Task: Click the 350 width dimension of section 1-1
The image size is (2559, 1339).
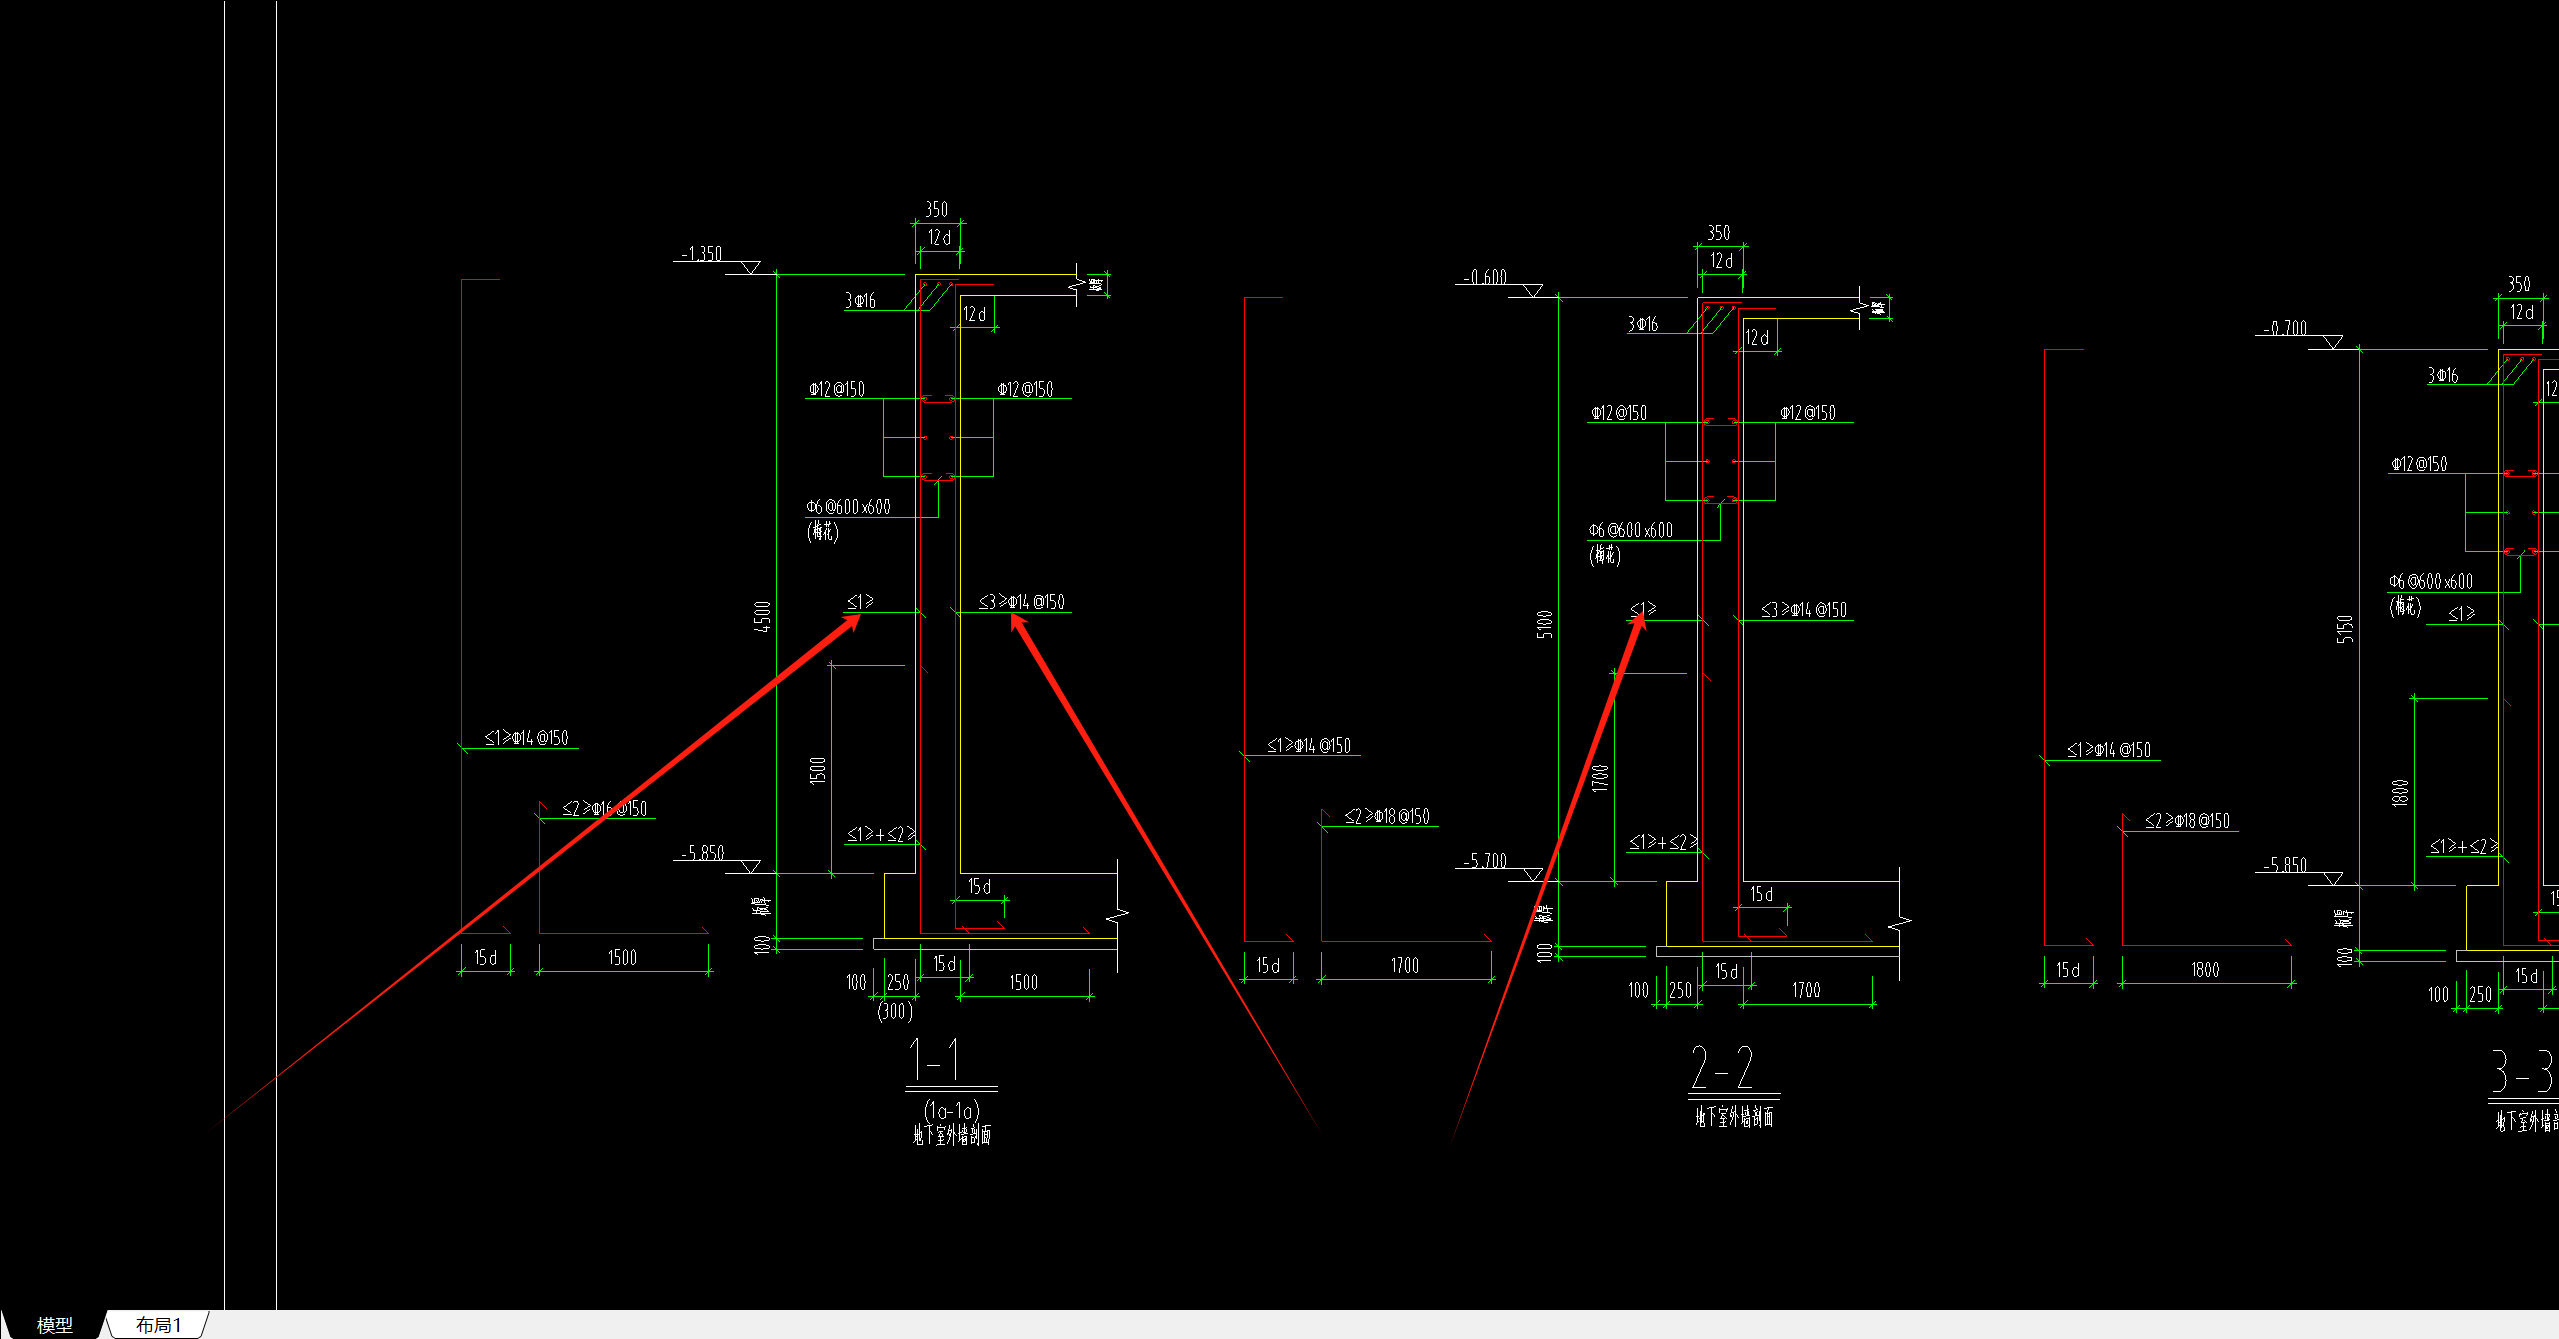Action: click(x=936, y=209)
